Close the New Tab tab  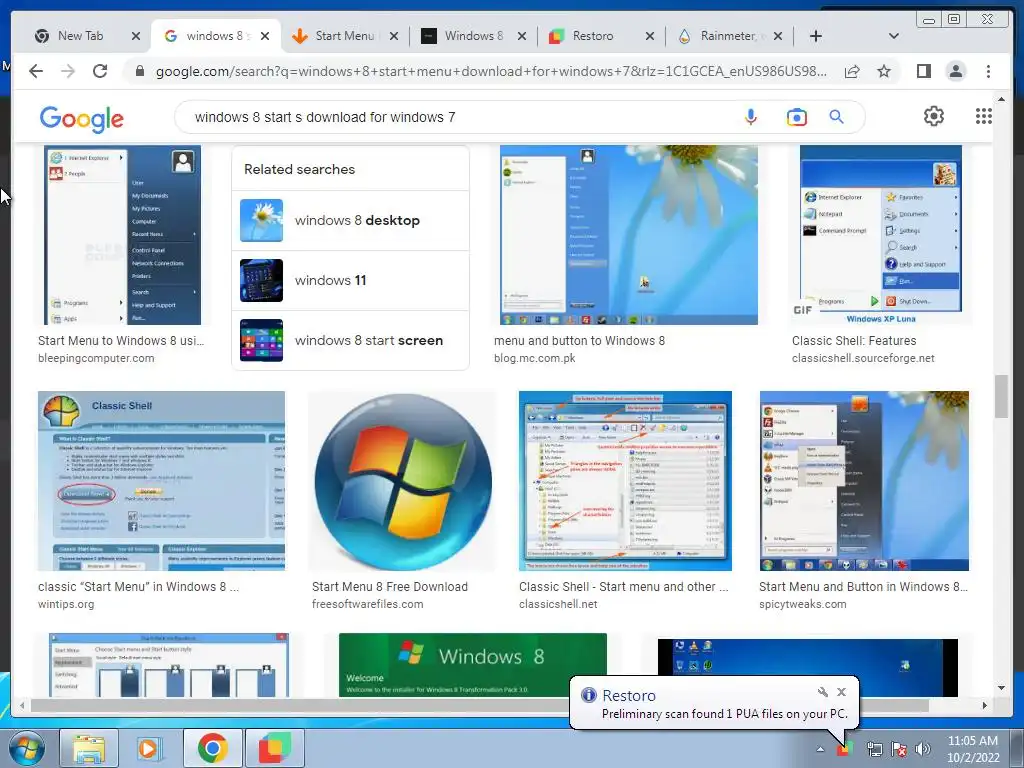point(135,37)
